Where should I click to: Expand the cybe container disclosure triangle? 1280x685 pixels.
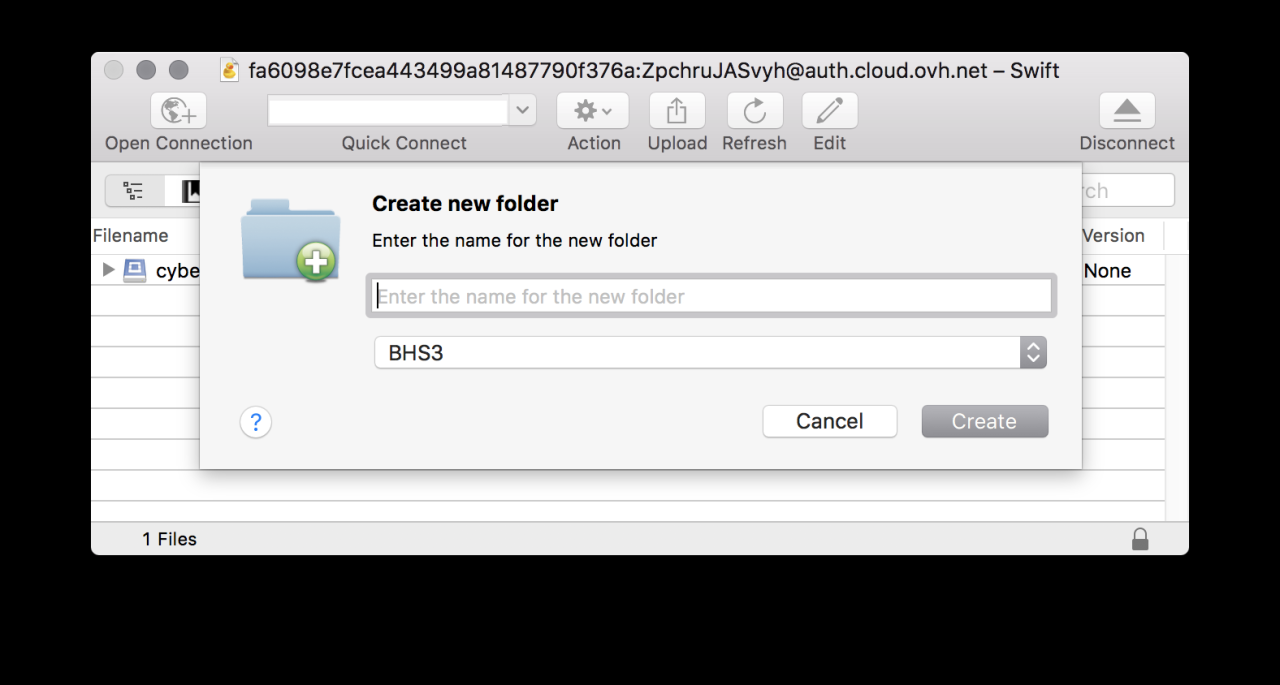pos(109,270)
